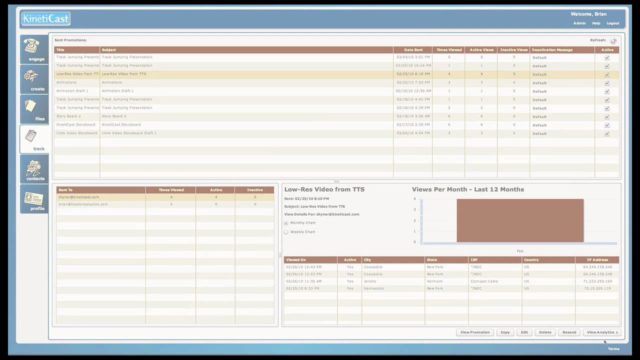Open the Help link in header

[596, 23]
